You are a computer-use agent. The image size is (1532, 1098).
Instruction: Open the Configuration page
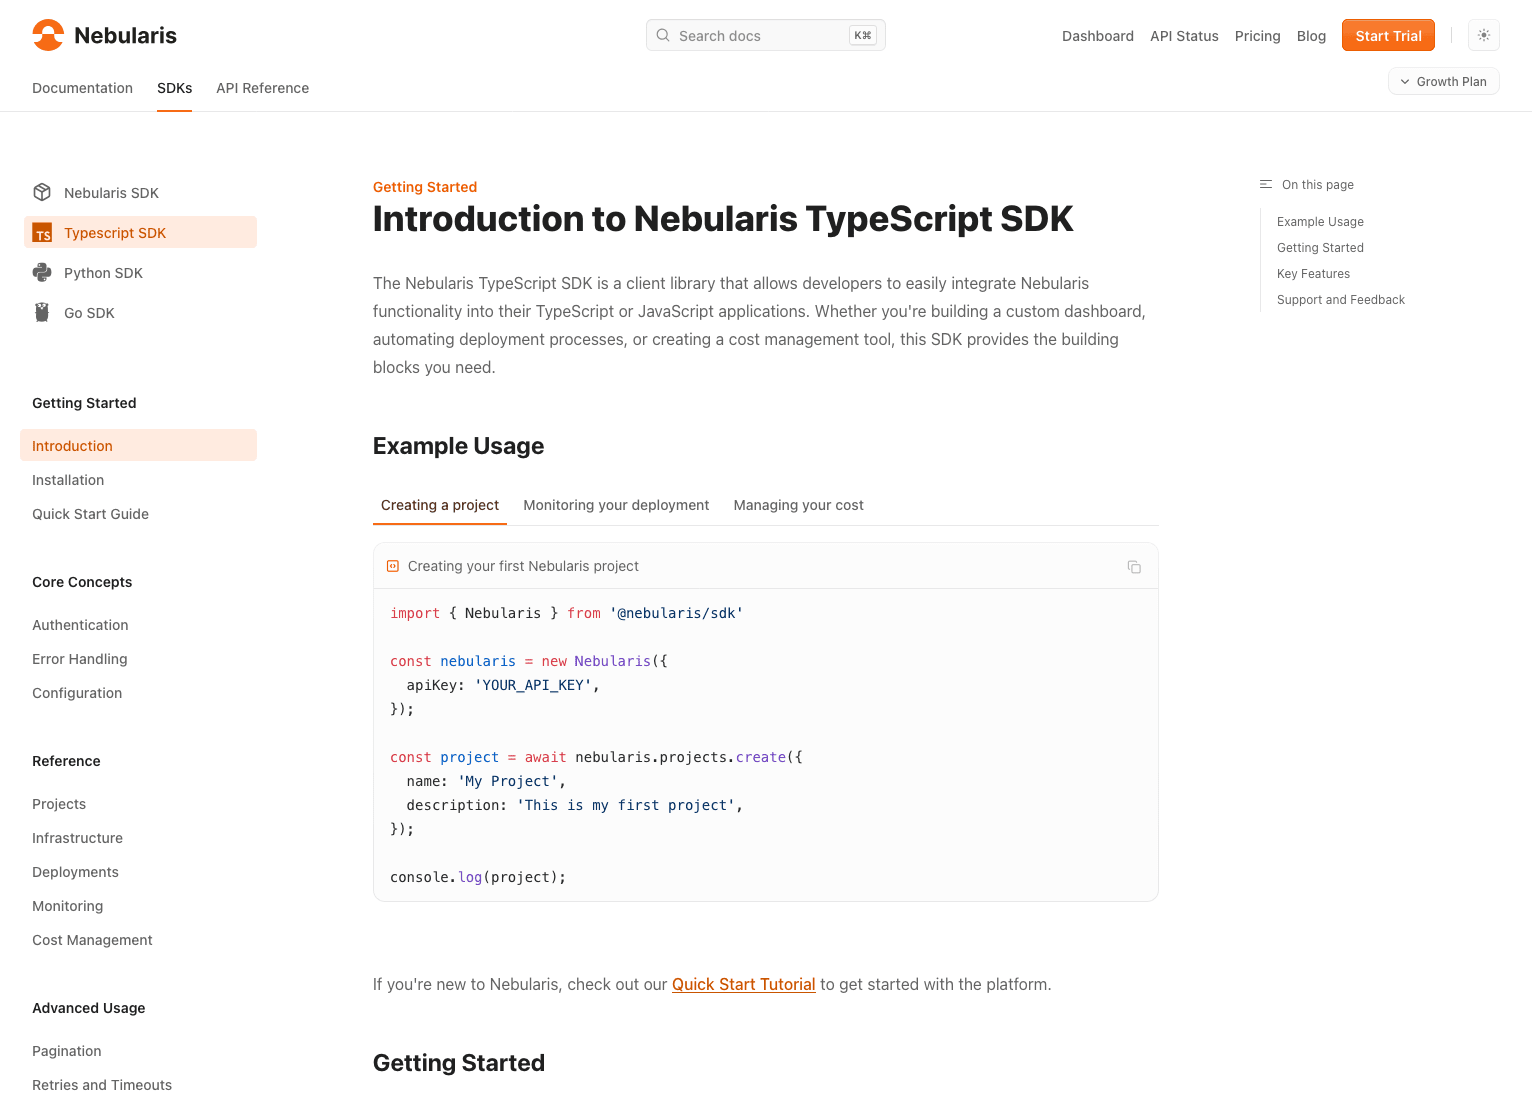[77, 693]
